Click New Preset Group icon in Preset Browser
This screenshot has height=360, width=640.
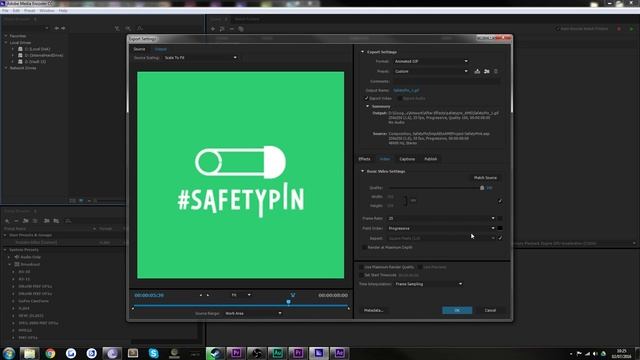pyautogui.click(x=26, y=221)
